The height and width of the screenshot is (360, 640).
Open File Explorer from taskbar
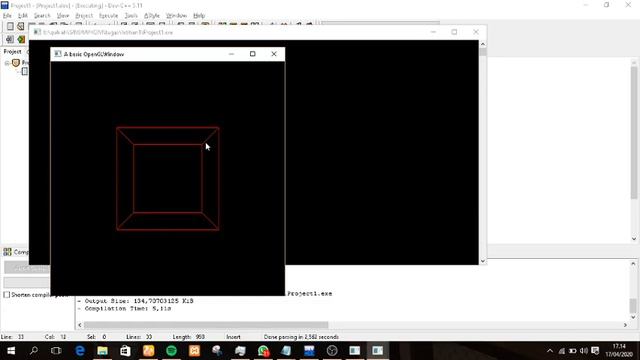[x=102, y=351]
